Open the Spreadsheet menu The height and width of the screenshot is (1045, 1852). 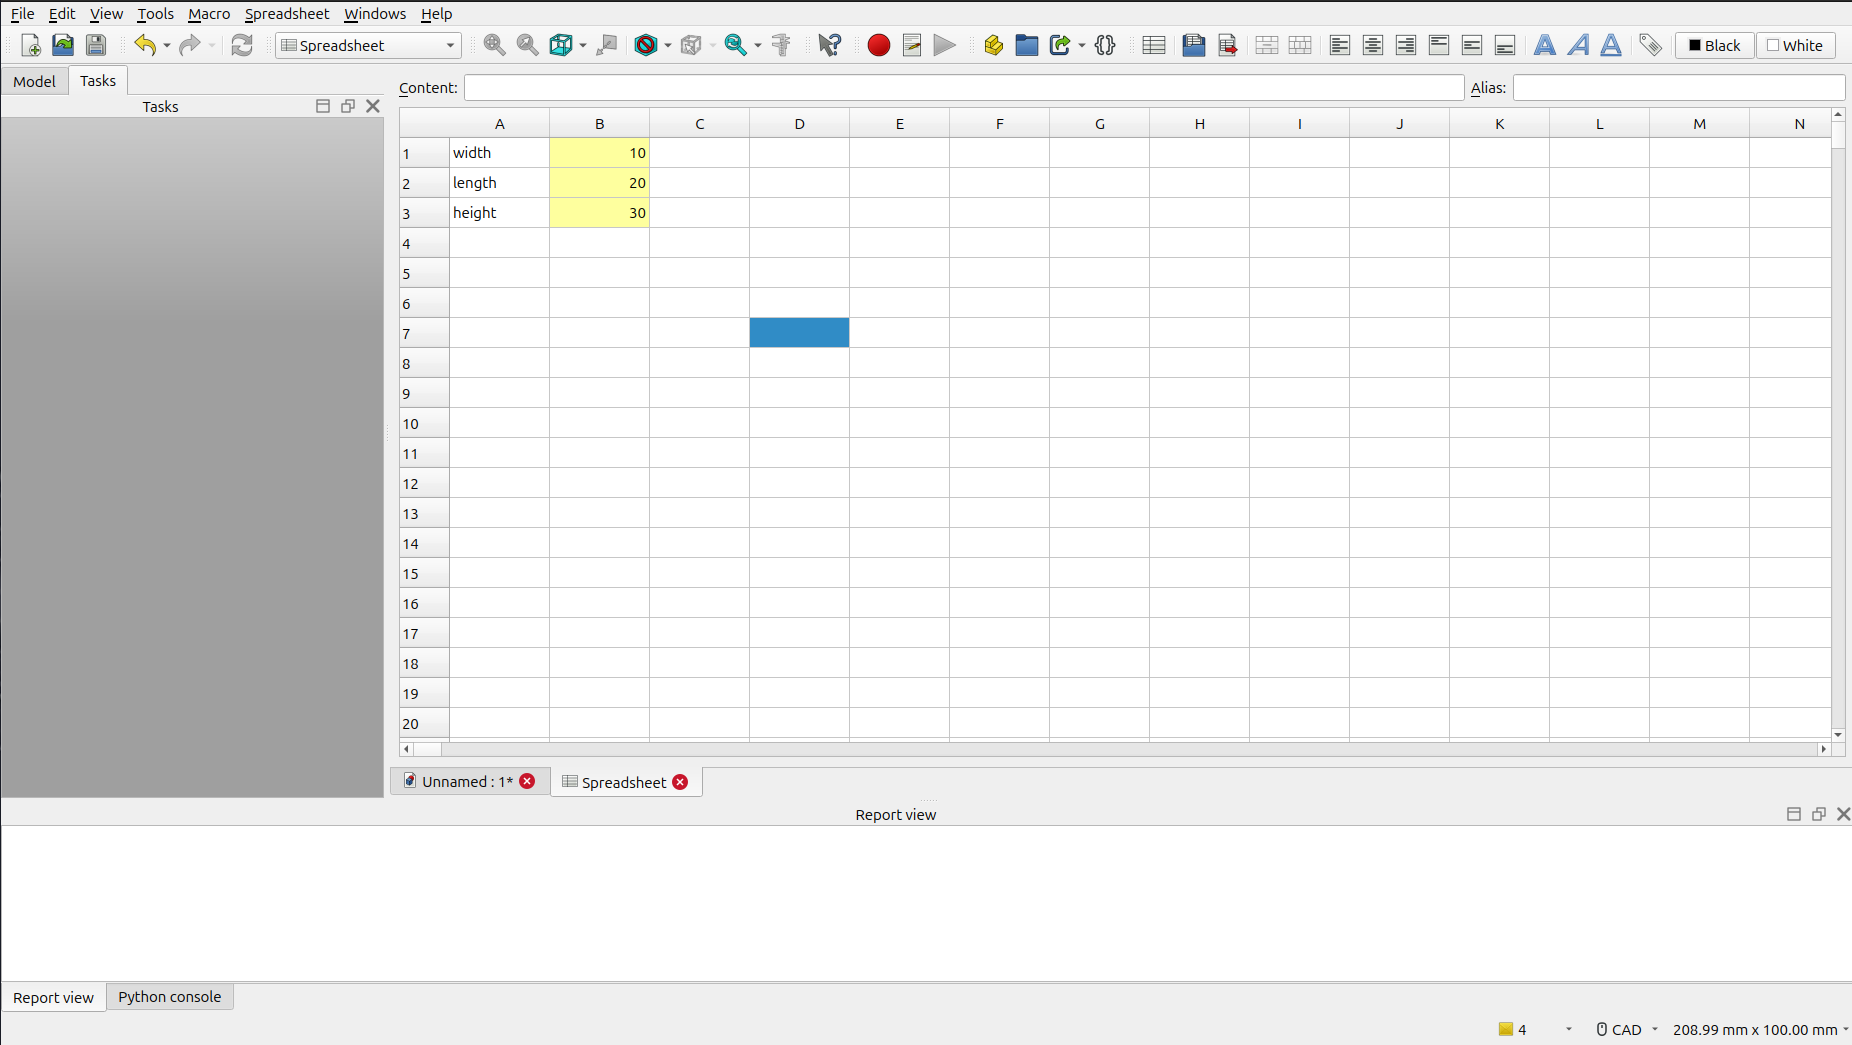(287, 13)
